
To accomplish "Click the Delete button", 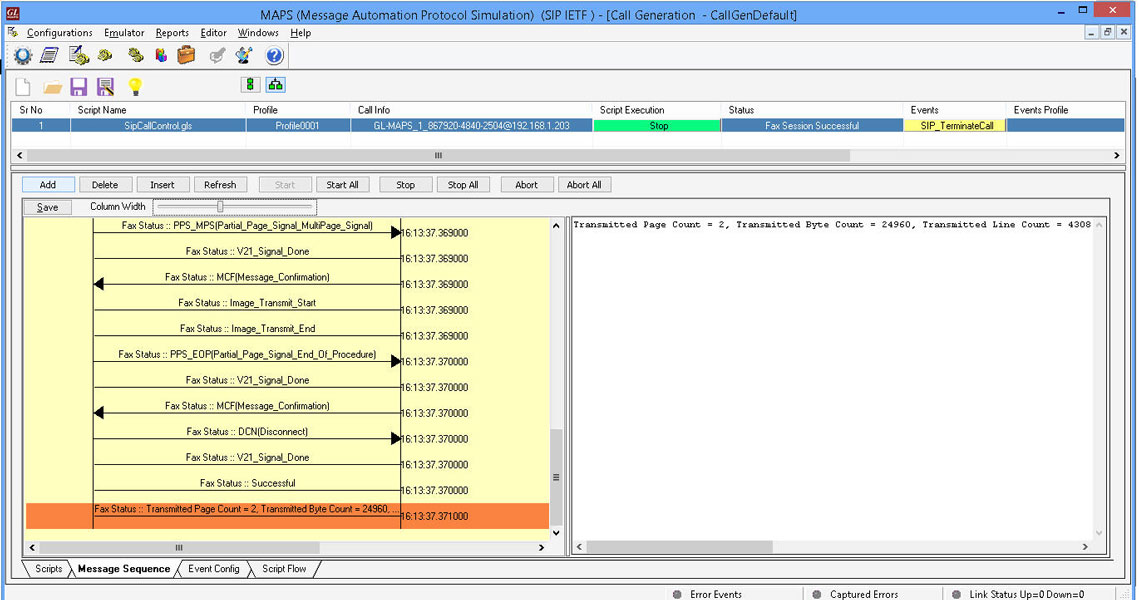I will [x=105, y=185].
